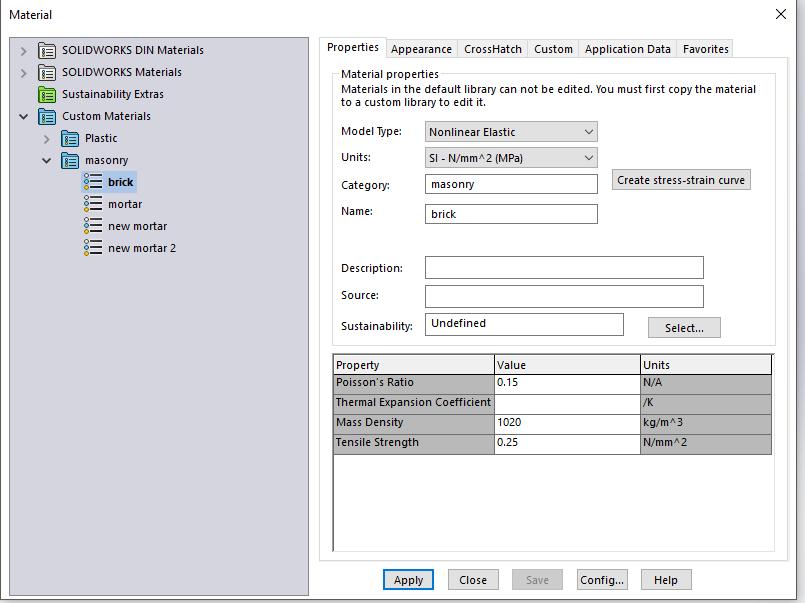
Task: Click the mortar material icon
Action: click(93, 204)
